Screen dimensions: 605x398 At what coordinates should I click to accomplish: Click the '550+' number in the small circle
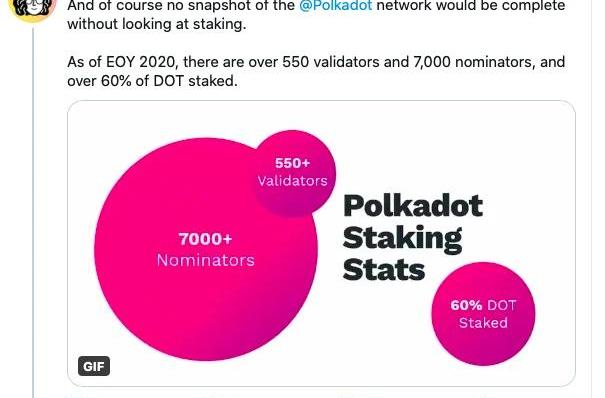point(292,163)
